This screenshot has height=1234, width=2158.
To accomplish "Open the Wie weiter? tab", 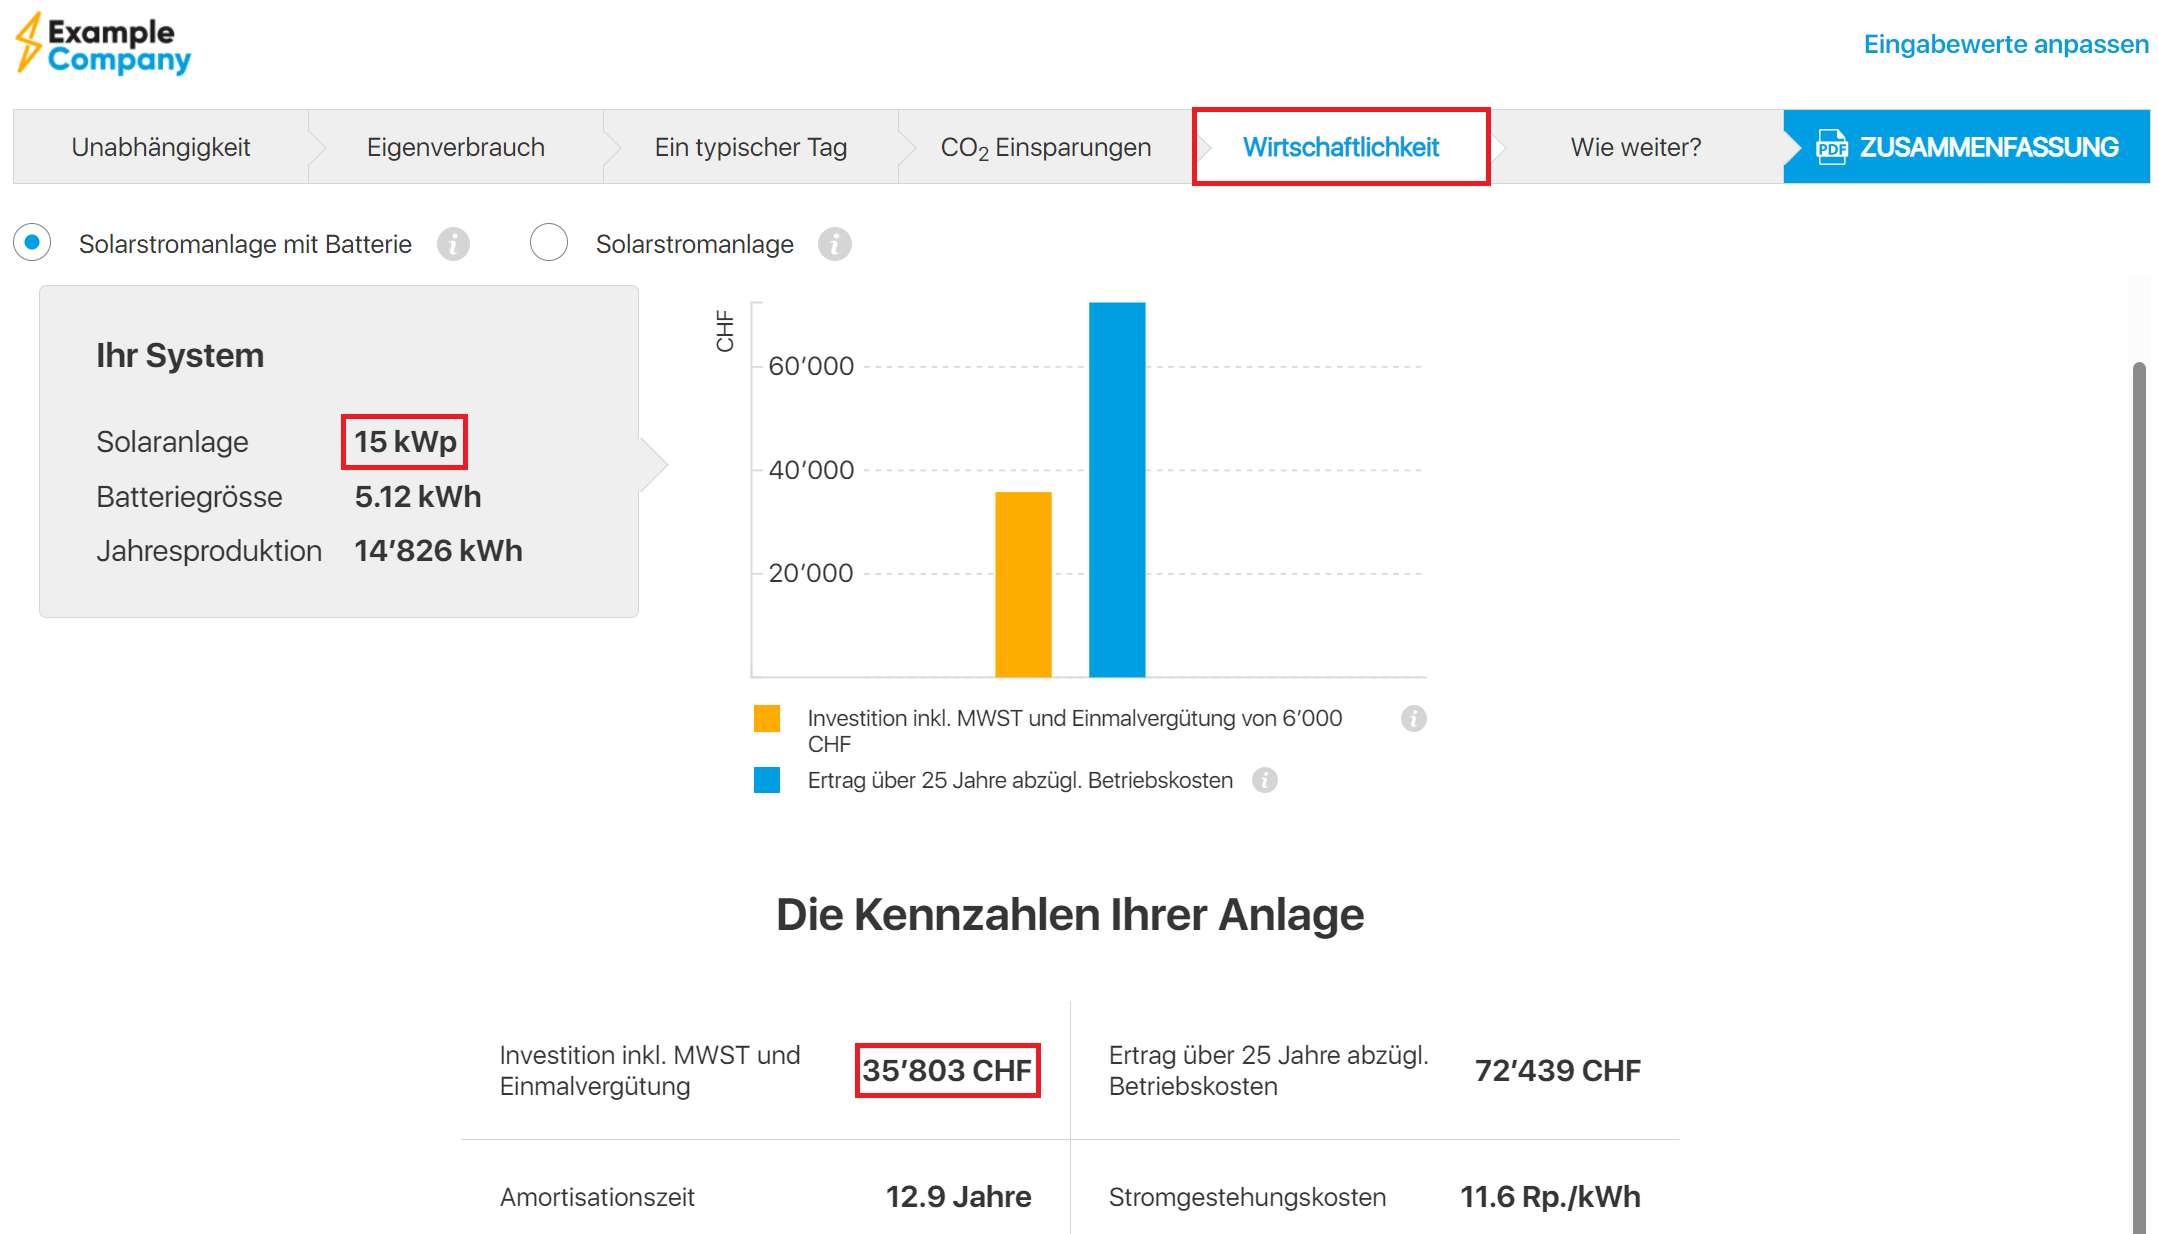I will (x=1635, y=147).
